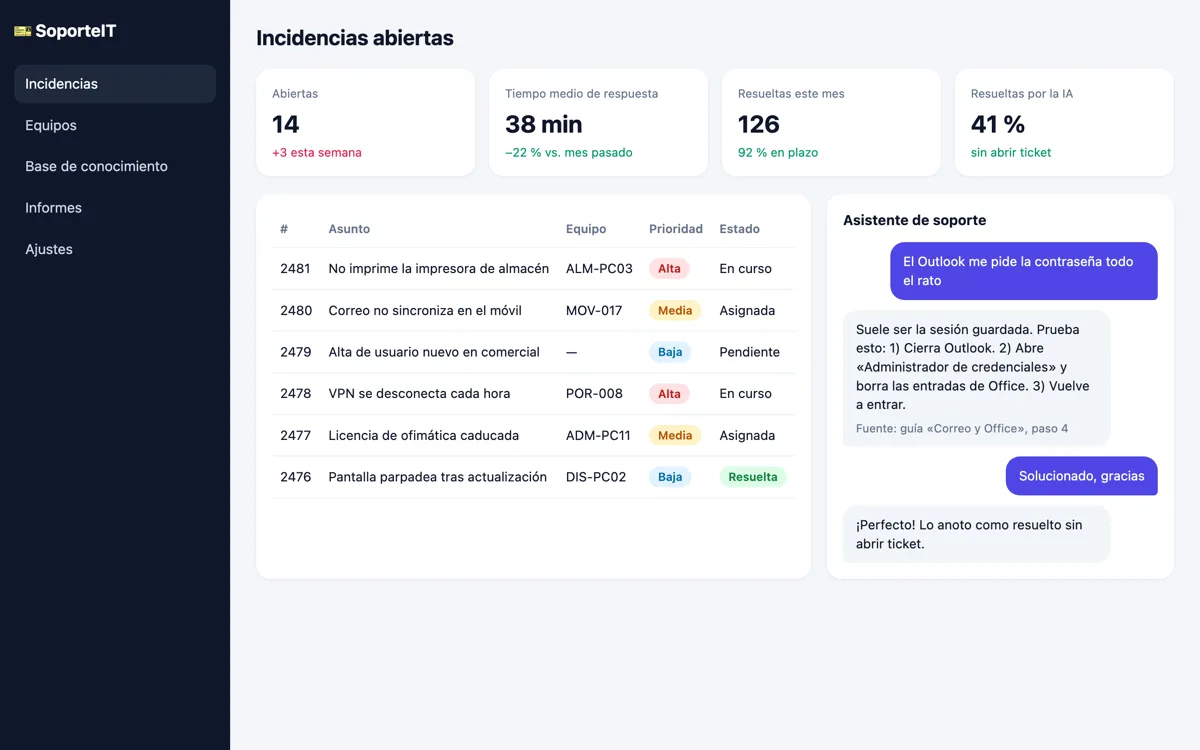
Task: Click the Media badge on incident 2480
Action: pos(675,311)
